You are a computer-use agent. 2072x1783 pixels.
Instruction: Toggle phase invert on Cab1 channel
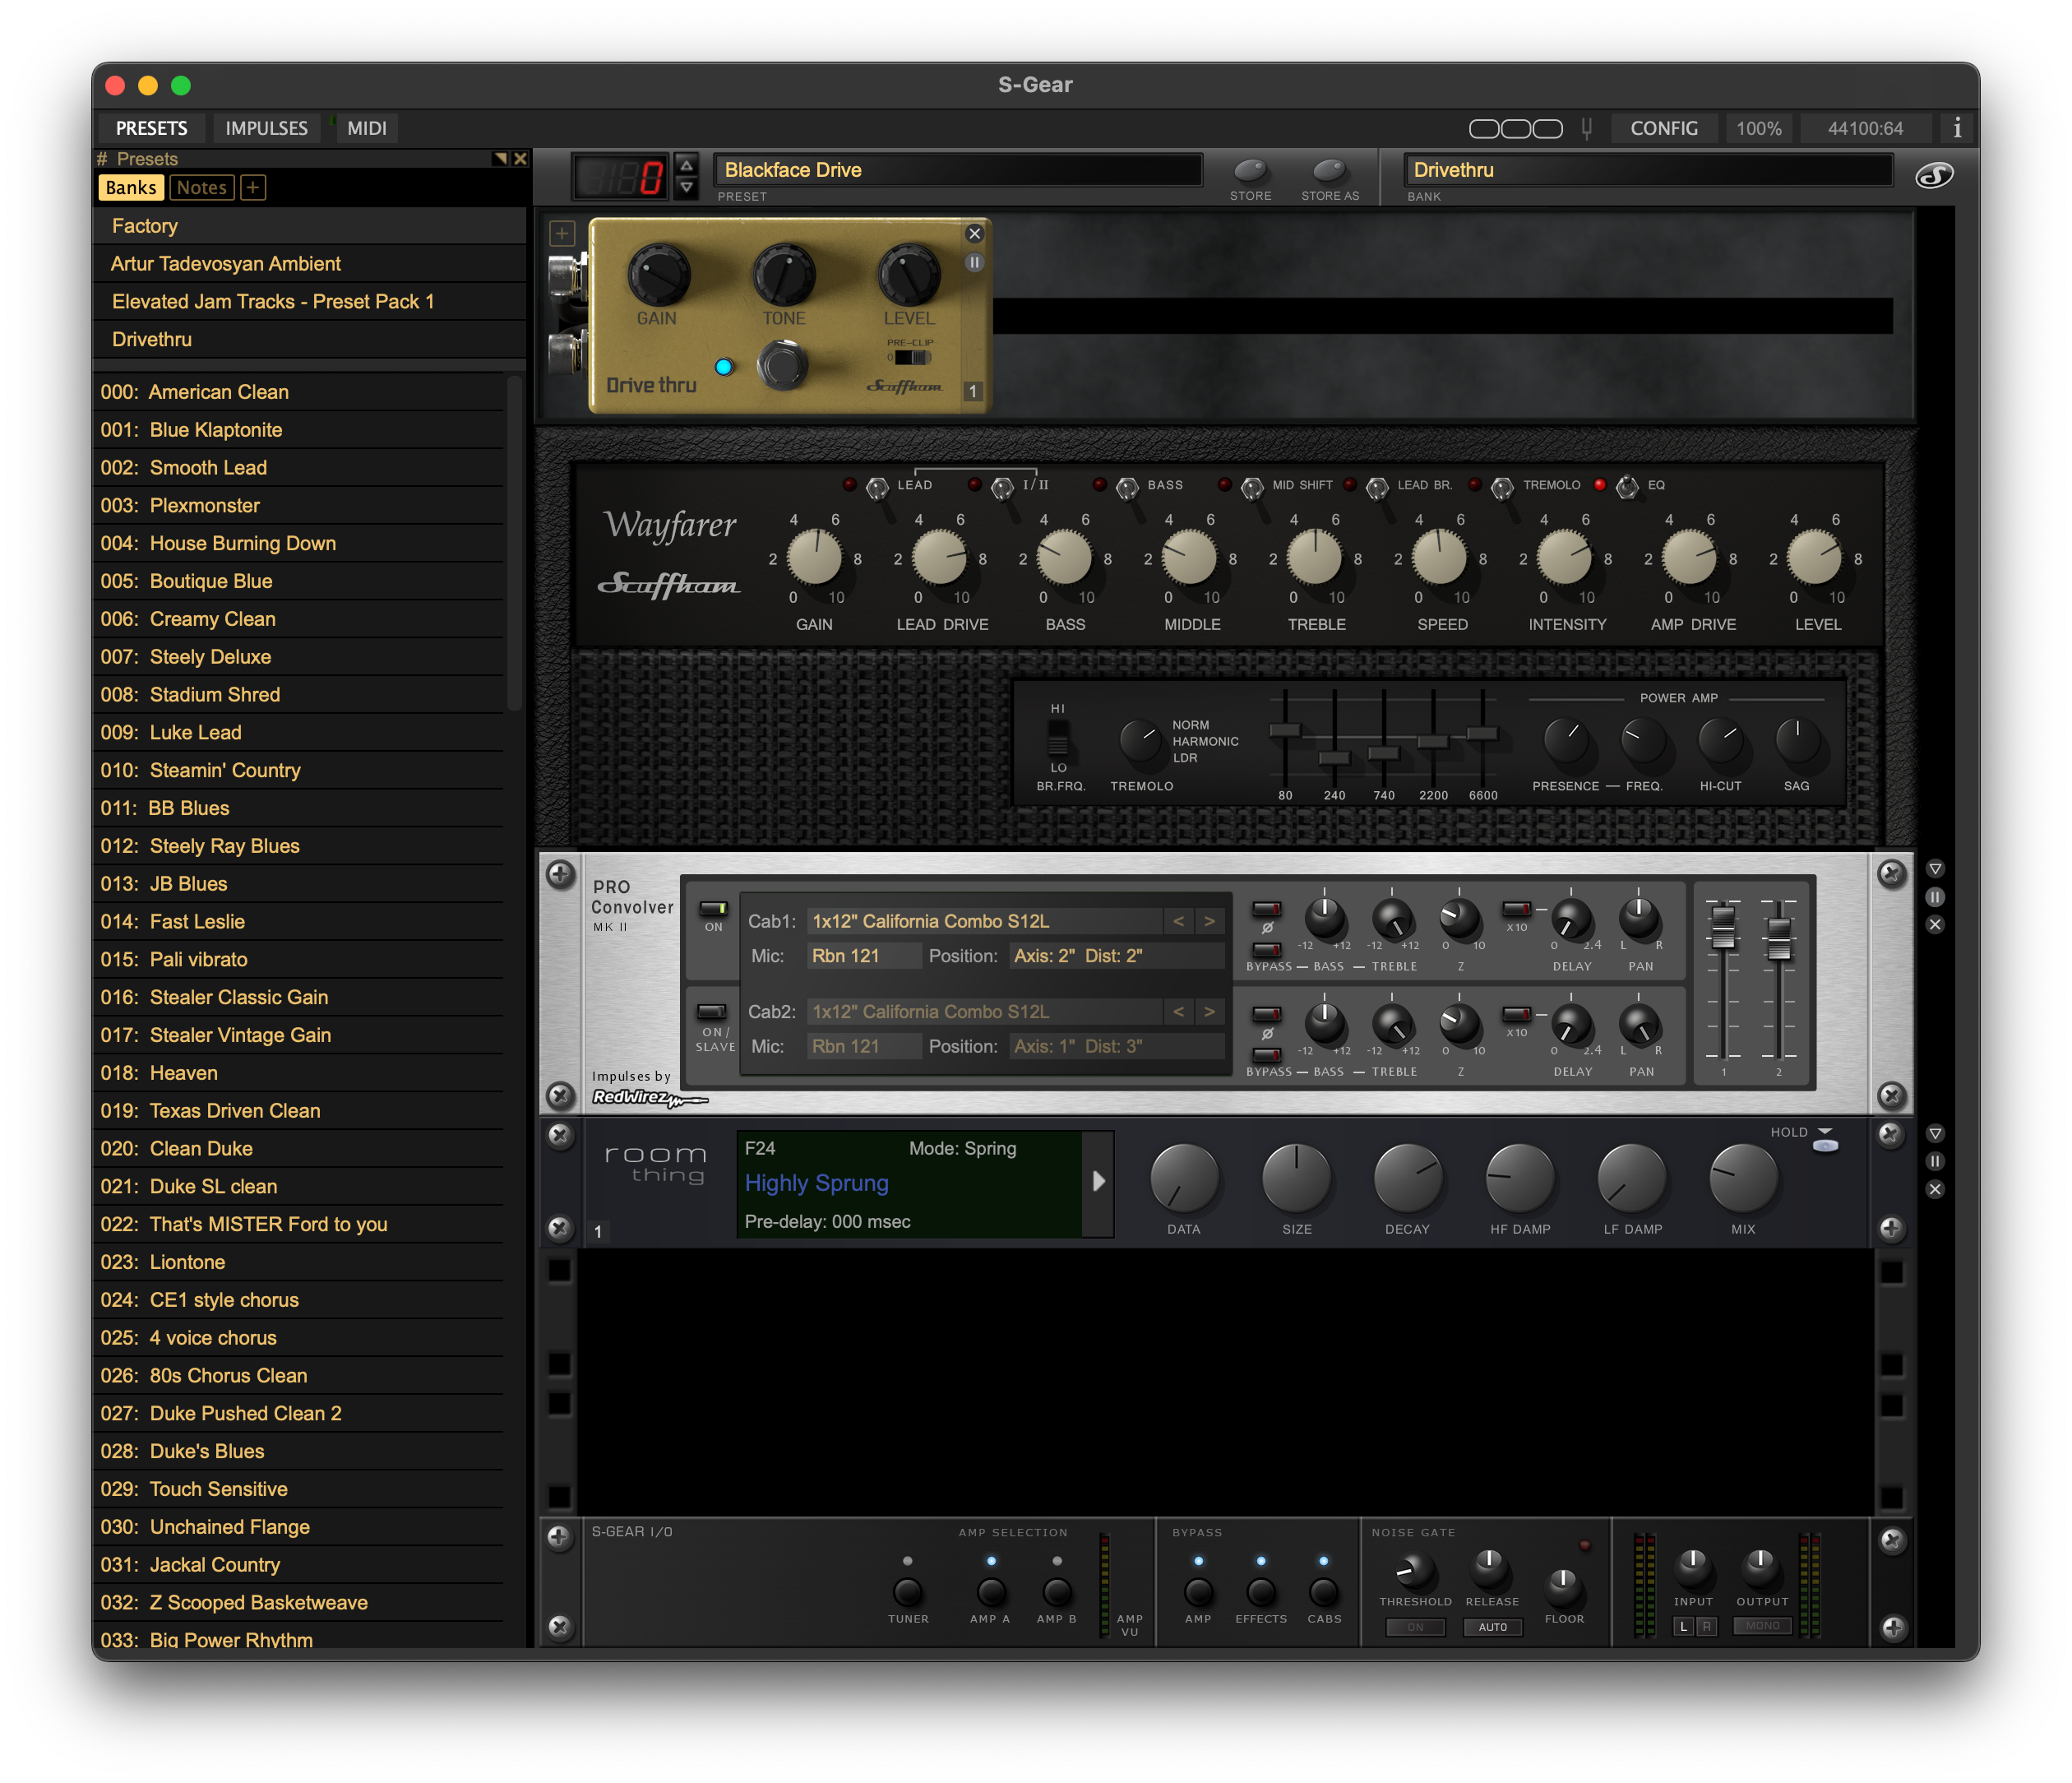click(x=1267, y=910)
